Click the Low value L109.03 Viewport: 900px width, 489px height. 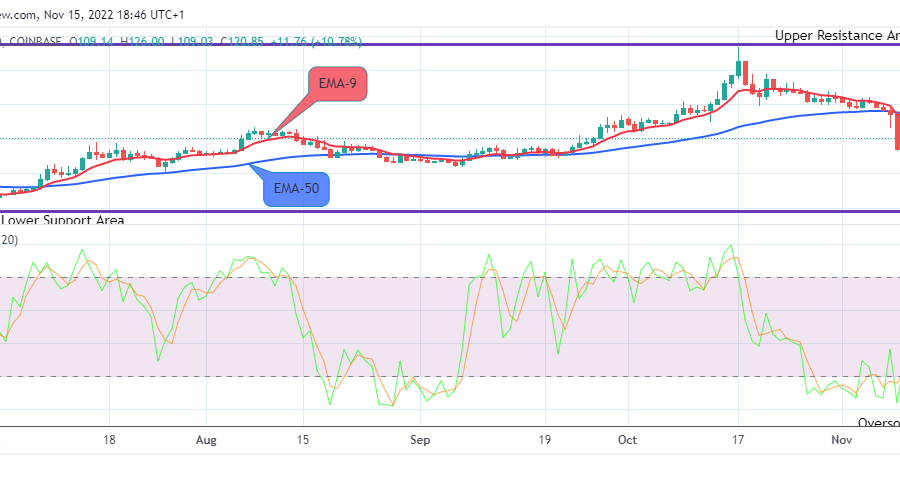(x=192, y=41)
